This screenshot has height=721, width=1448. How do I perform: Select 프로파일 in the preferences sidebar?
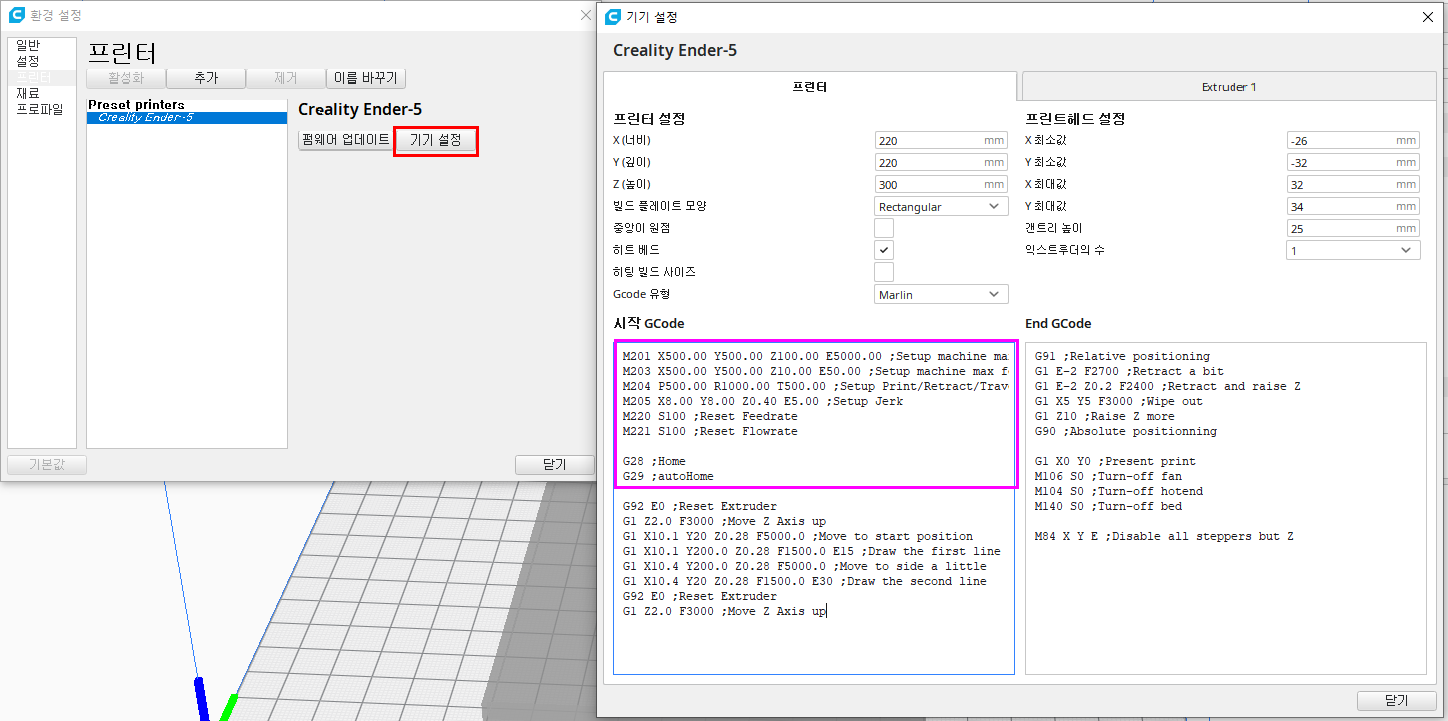tap(40, 109)
